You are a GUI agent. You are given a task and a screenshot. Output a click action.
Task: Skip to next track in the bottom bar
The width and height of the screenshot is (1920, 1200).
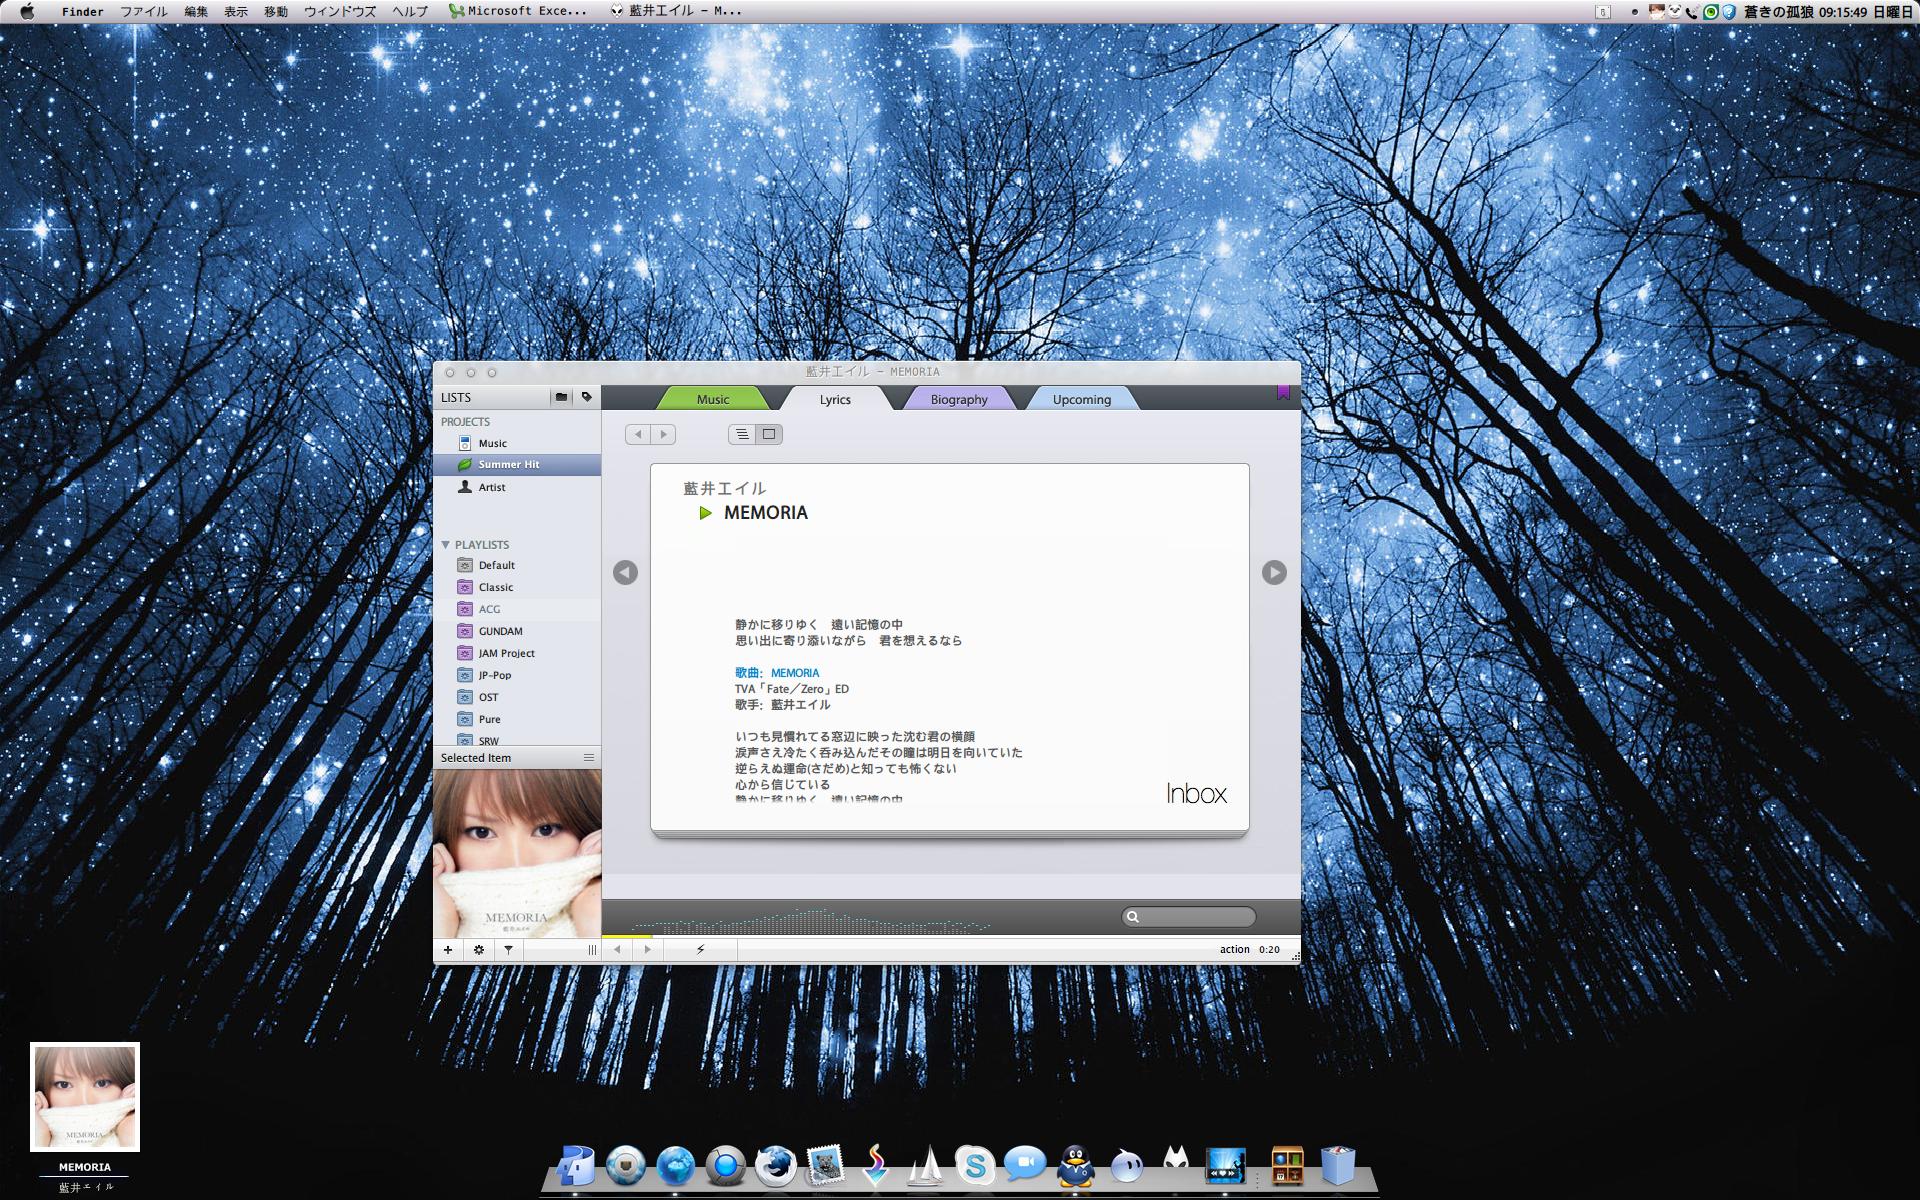[647, 950]
